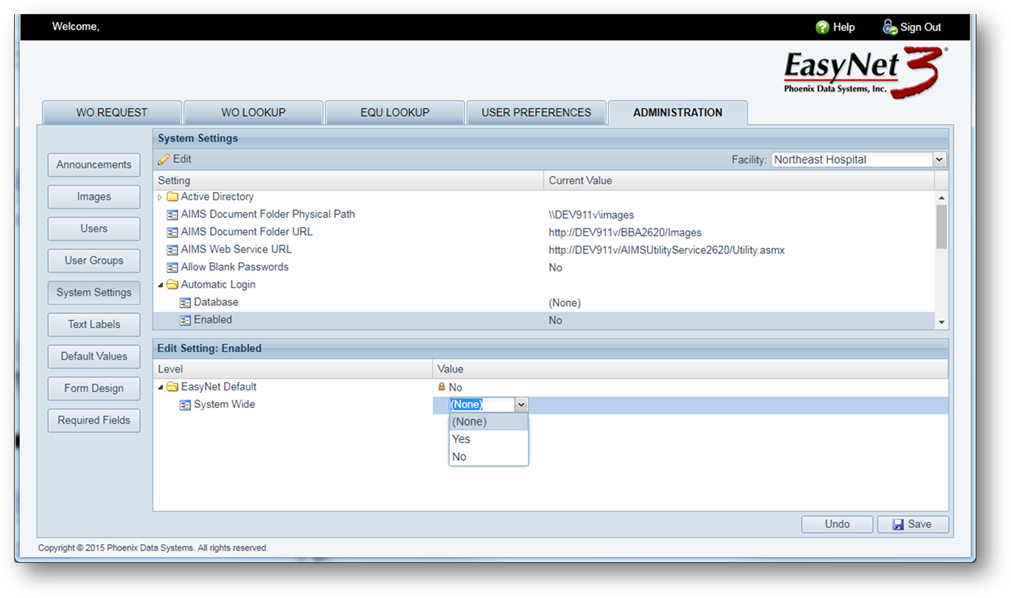Collapse the Automatic Login tree node
Image resolution: width=1011 pixels, height=598 pixels.
coord(160,285)
